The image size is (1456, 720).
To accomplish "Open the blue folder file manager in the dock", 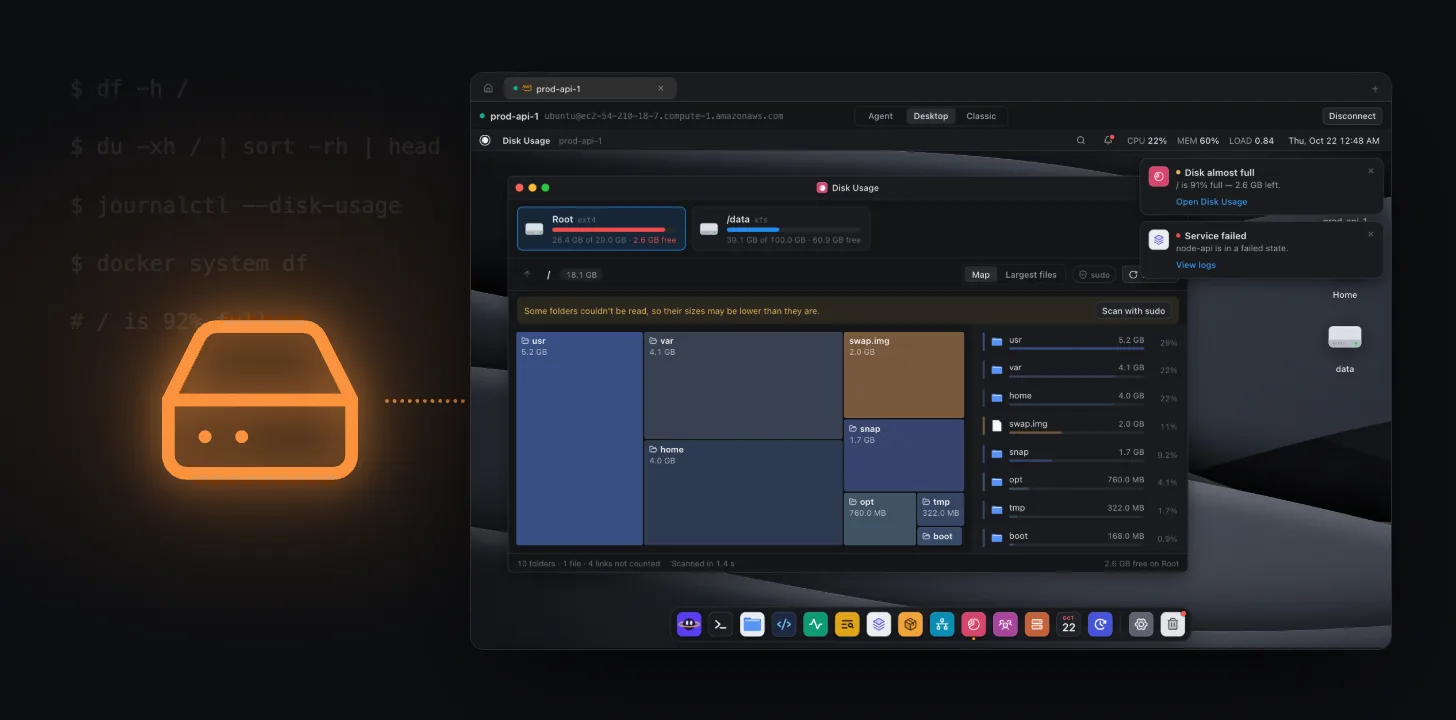I will pyautogui.click(x=752, y=625).
